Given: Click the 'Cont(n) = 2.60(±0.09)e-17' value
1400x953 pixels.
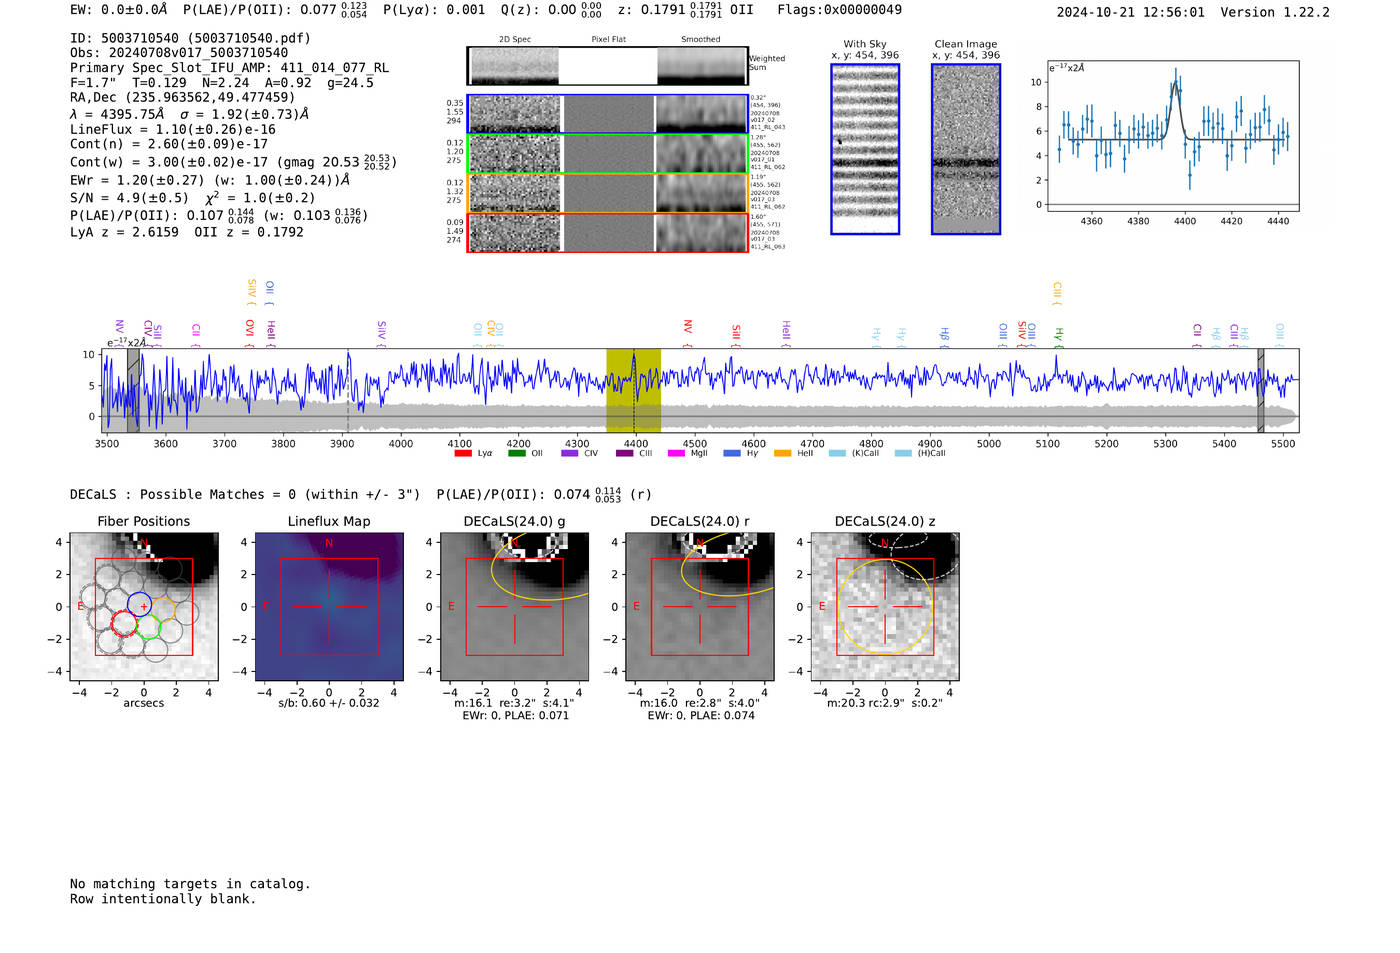Looking at the screenshot, I should [x=169, y=144].
